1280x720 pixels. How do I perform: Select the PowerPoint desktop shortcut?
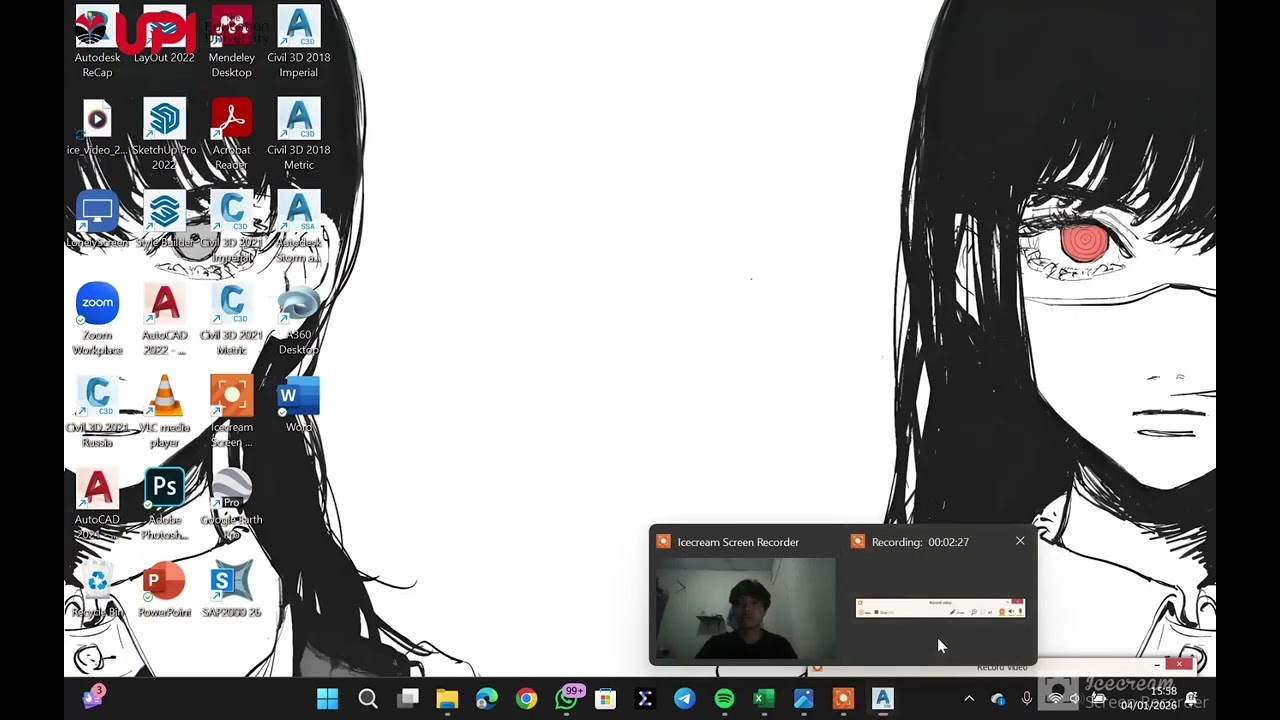(164, 590)
